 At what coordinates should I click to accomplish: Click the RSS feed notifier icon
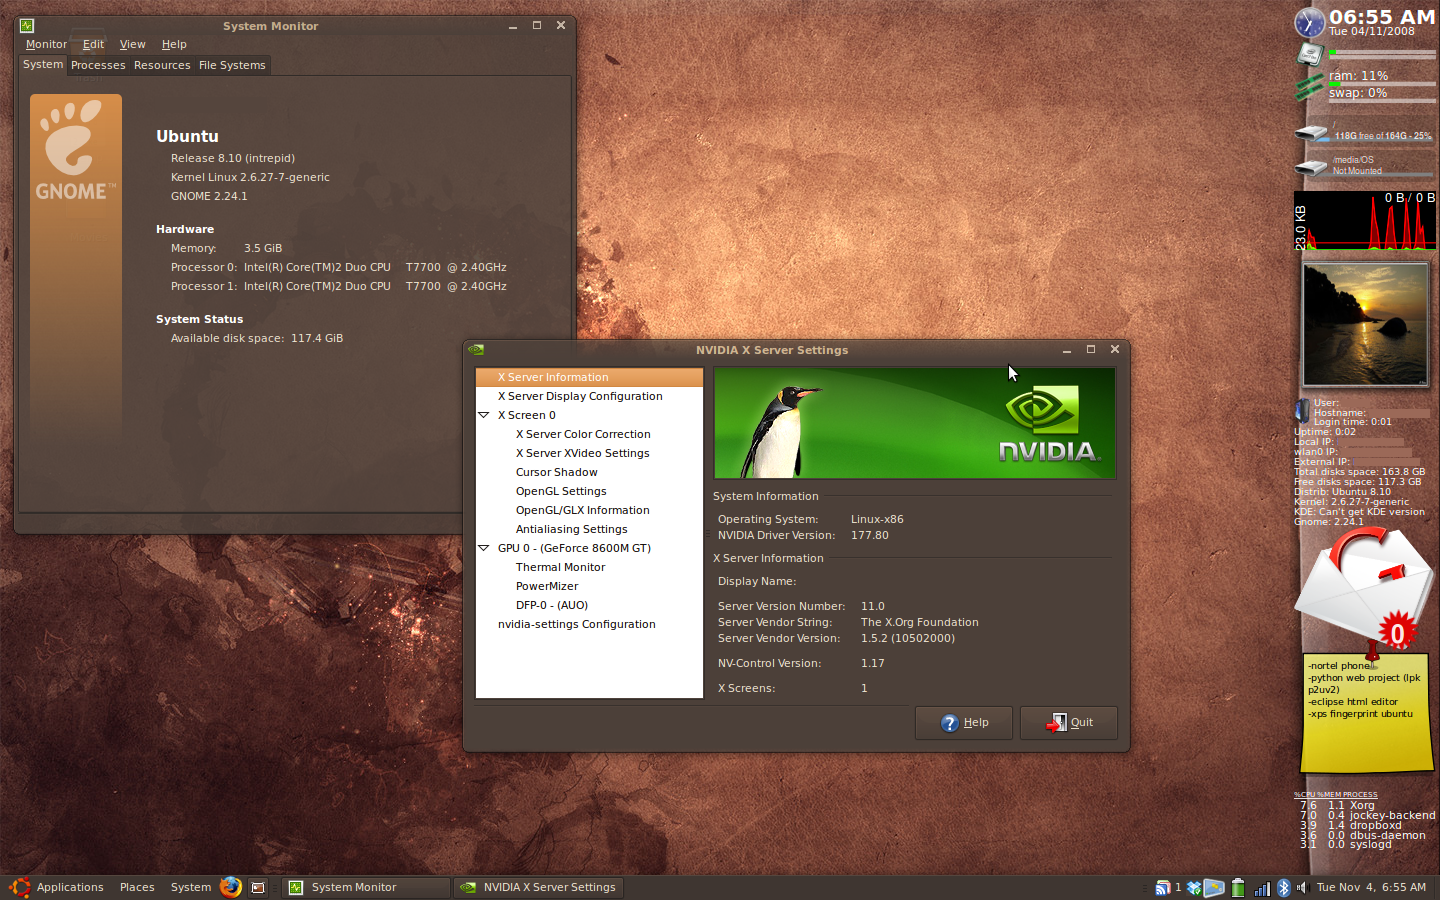pyautogui.click(x=1162, y=887)
